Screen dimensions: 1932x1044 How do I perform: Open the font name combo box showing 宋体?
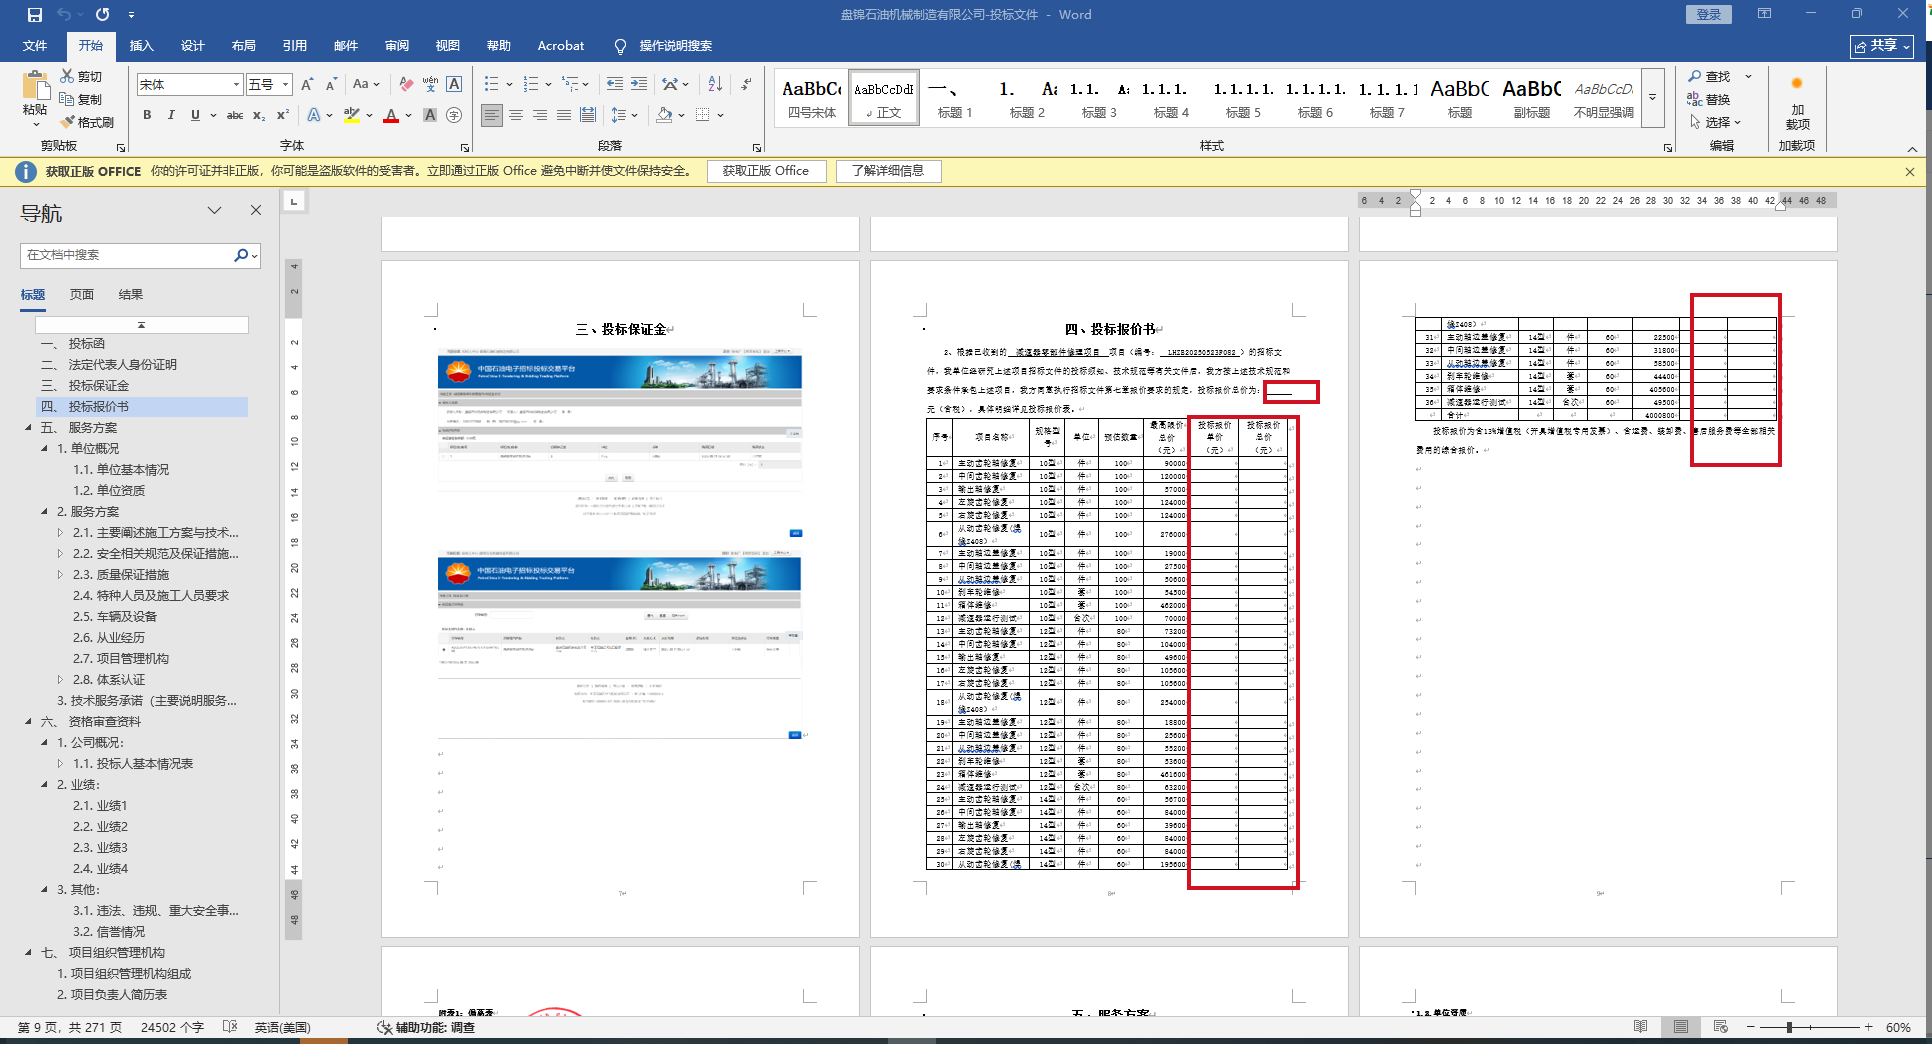click(190, 84)
